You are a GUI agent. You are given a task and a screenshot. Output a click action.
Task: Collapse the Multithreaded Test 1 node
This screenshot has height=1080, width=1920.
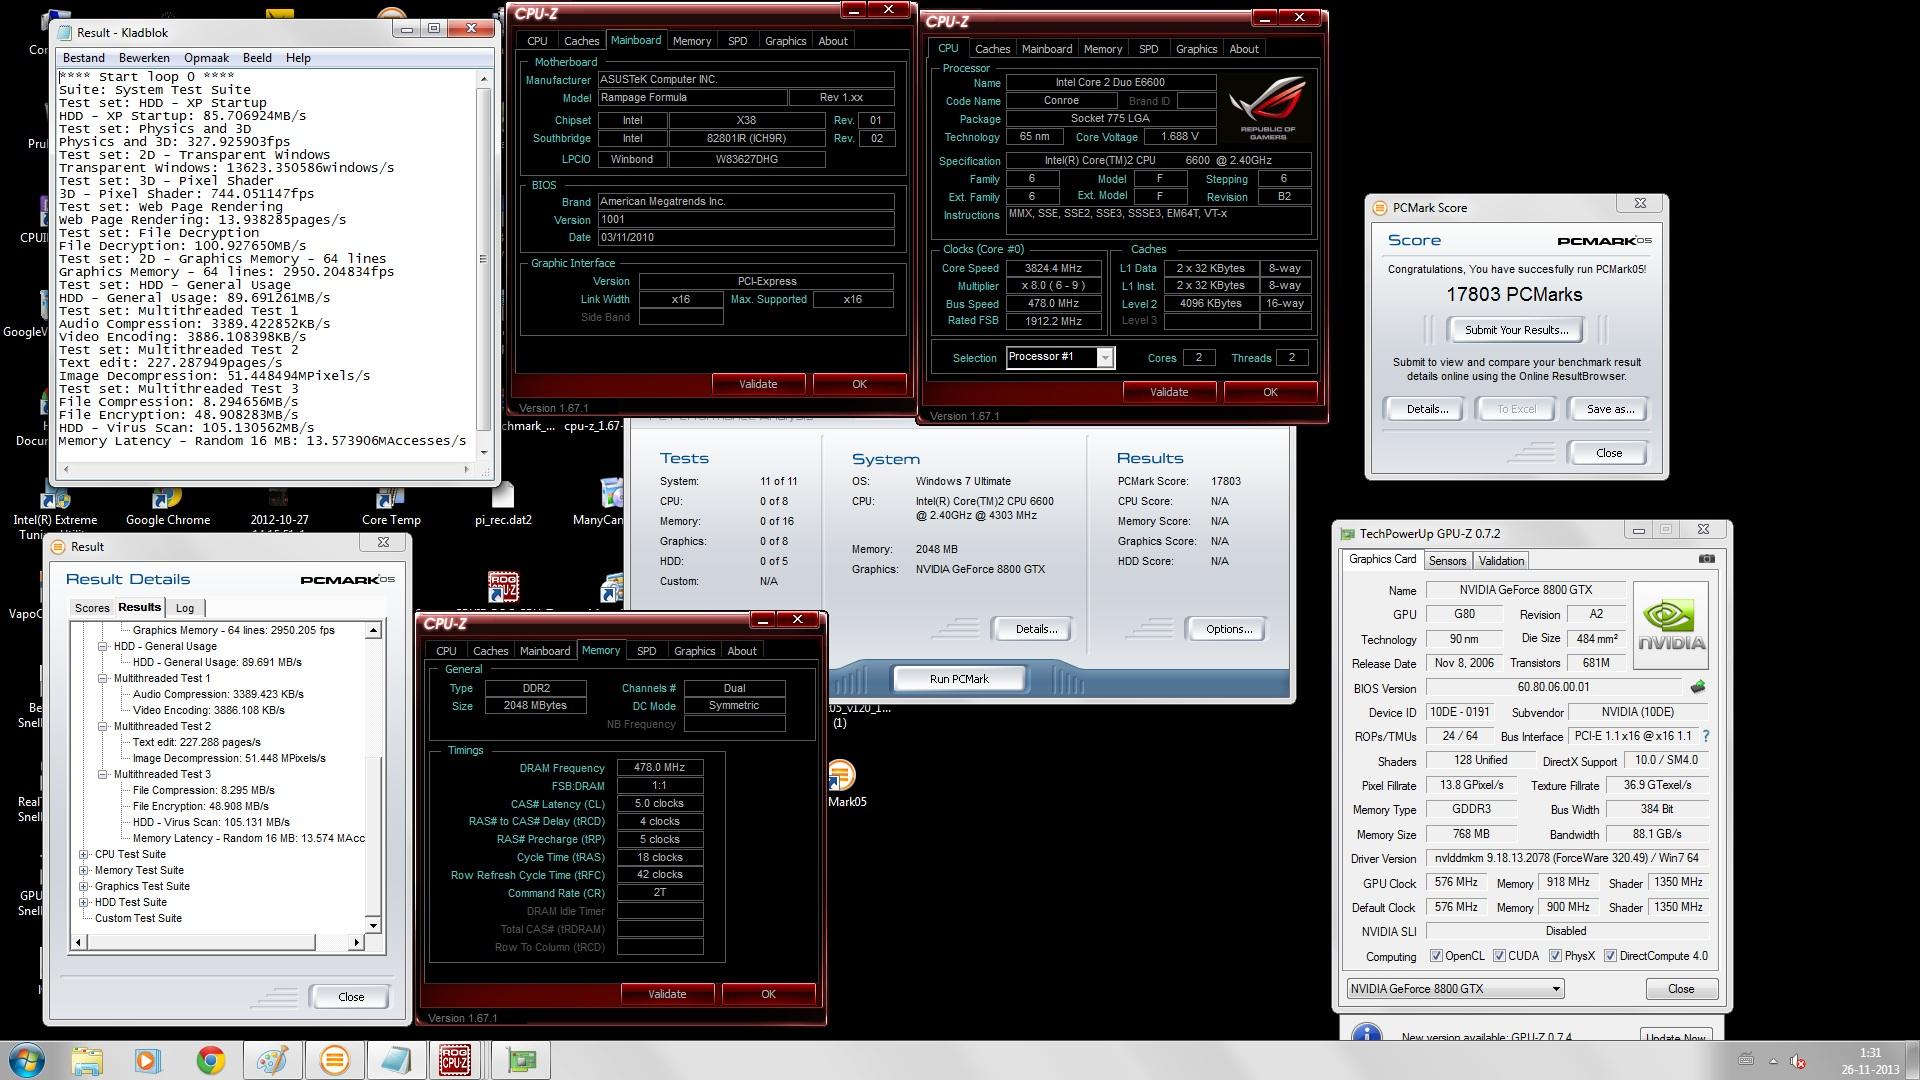coord(103,678)
